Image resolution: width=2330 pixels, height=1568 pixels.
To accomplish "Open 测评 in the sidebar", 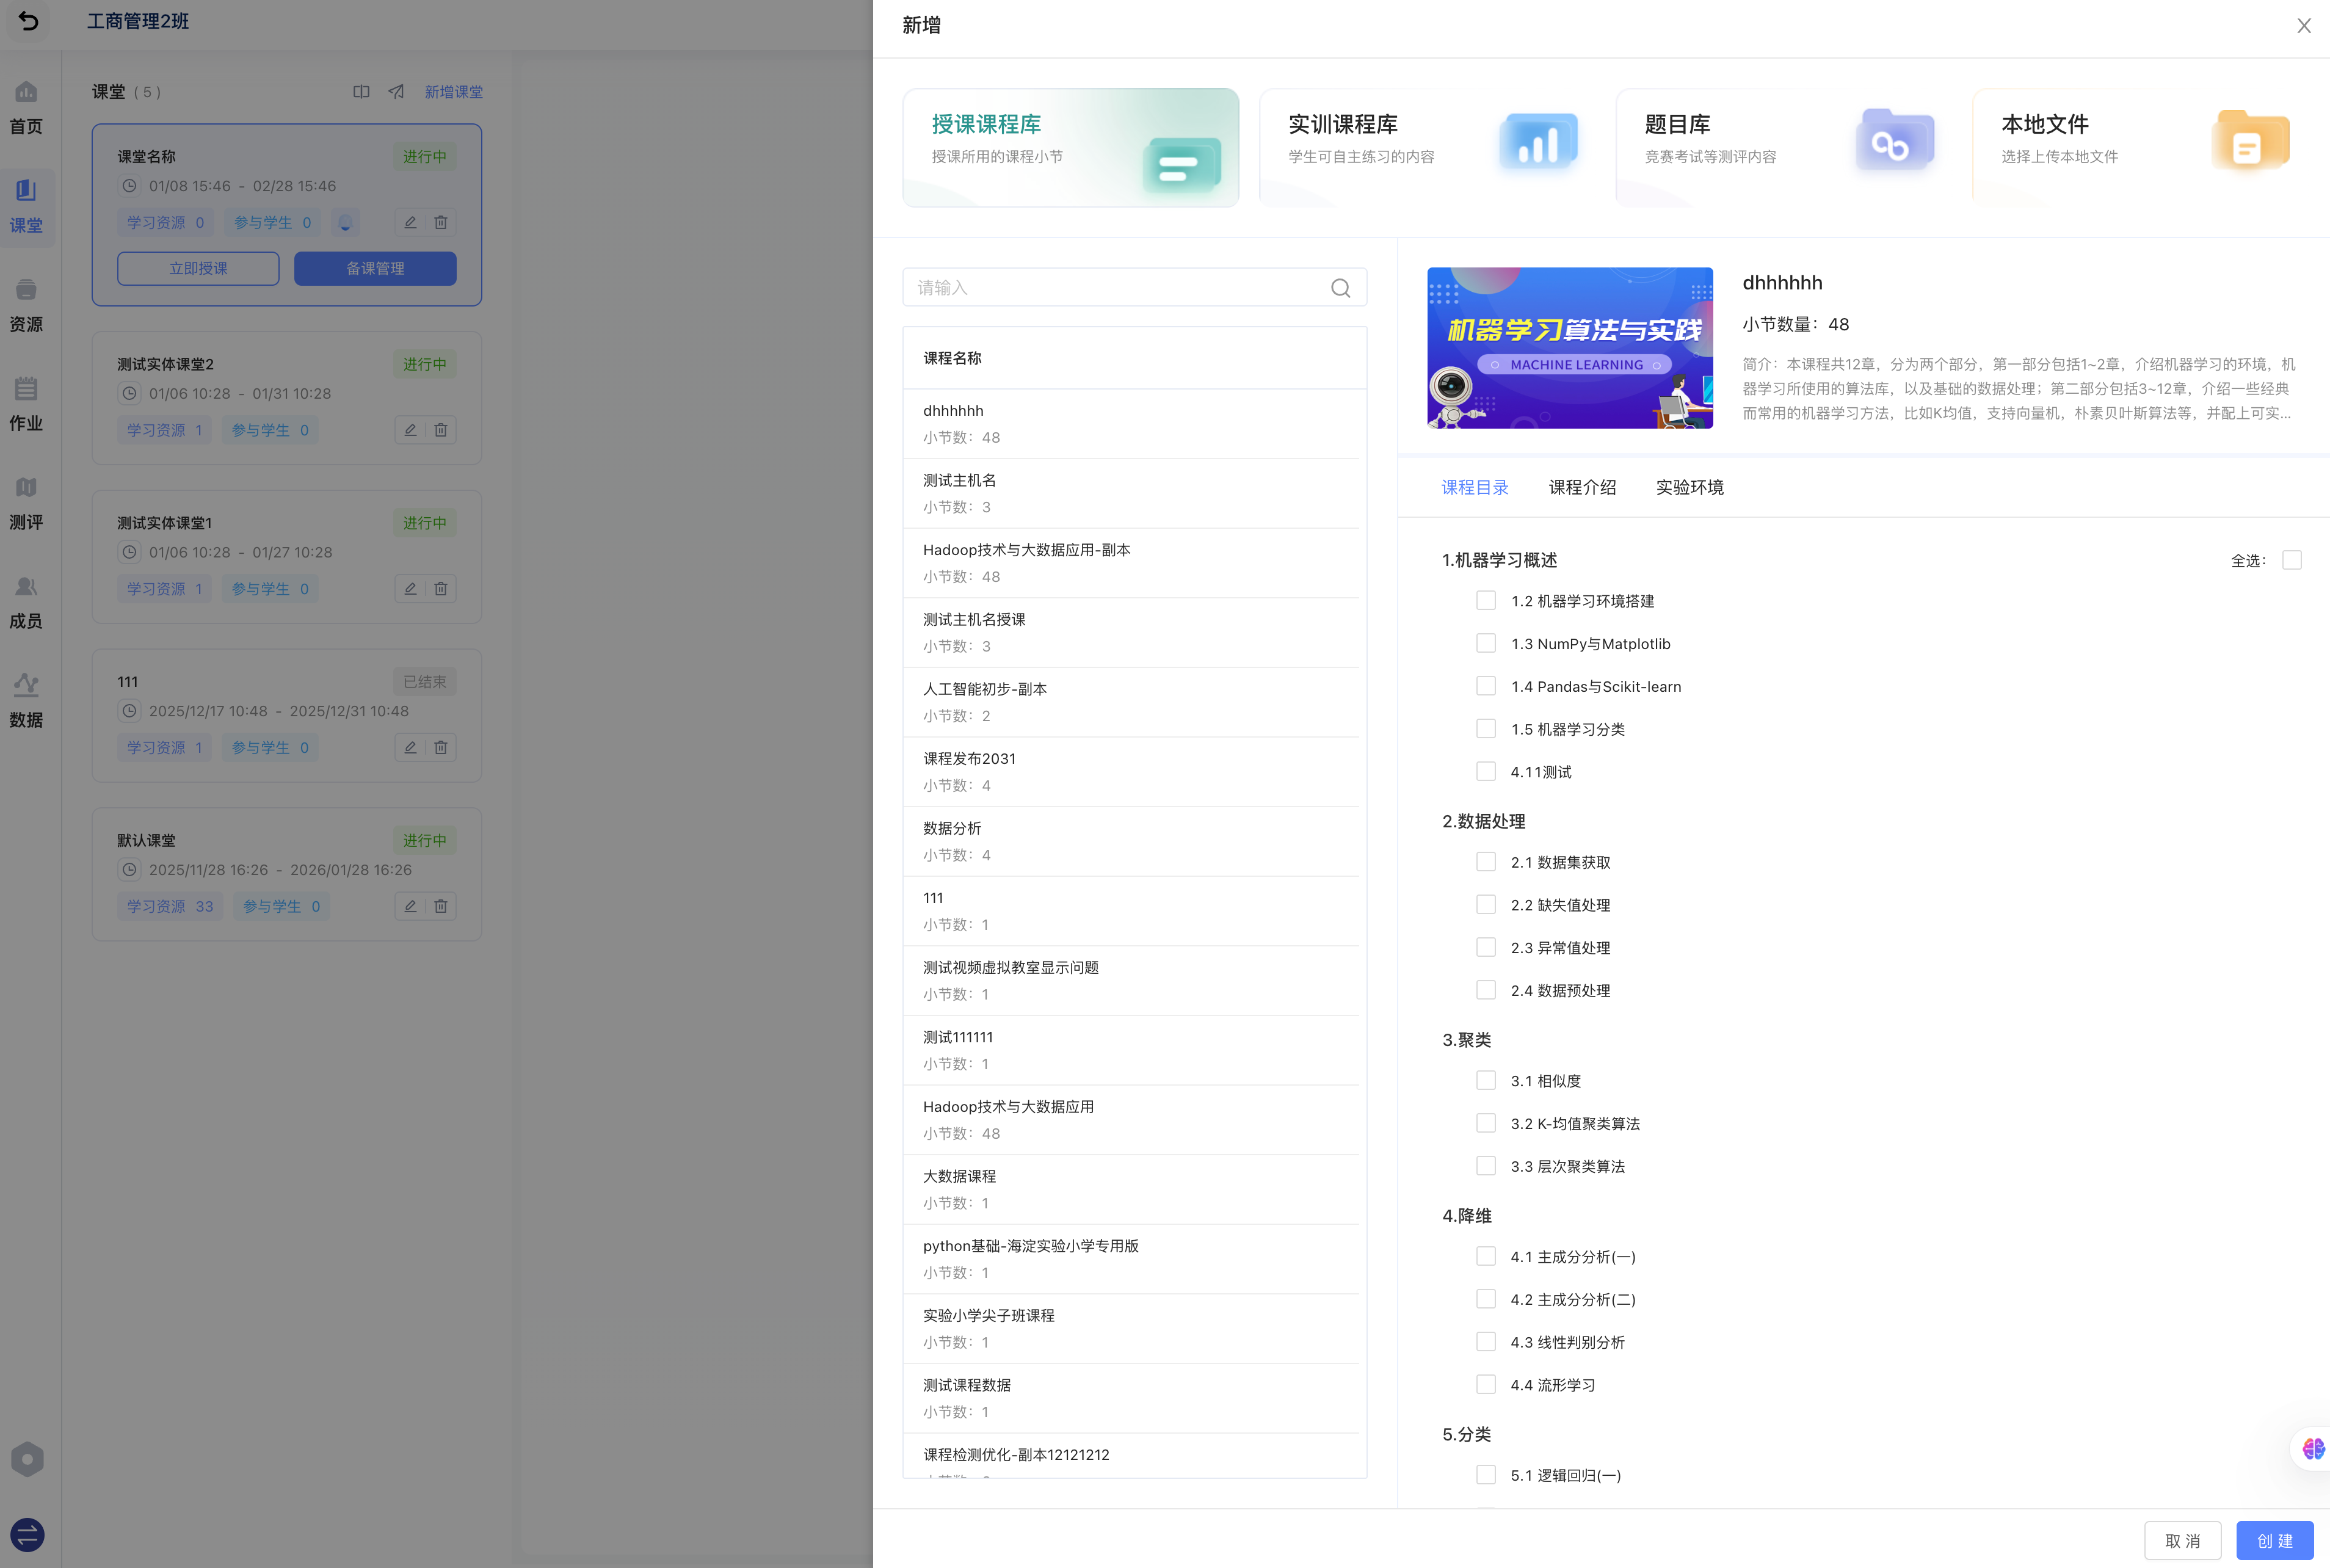I will pos(26,504).
